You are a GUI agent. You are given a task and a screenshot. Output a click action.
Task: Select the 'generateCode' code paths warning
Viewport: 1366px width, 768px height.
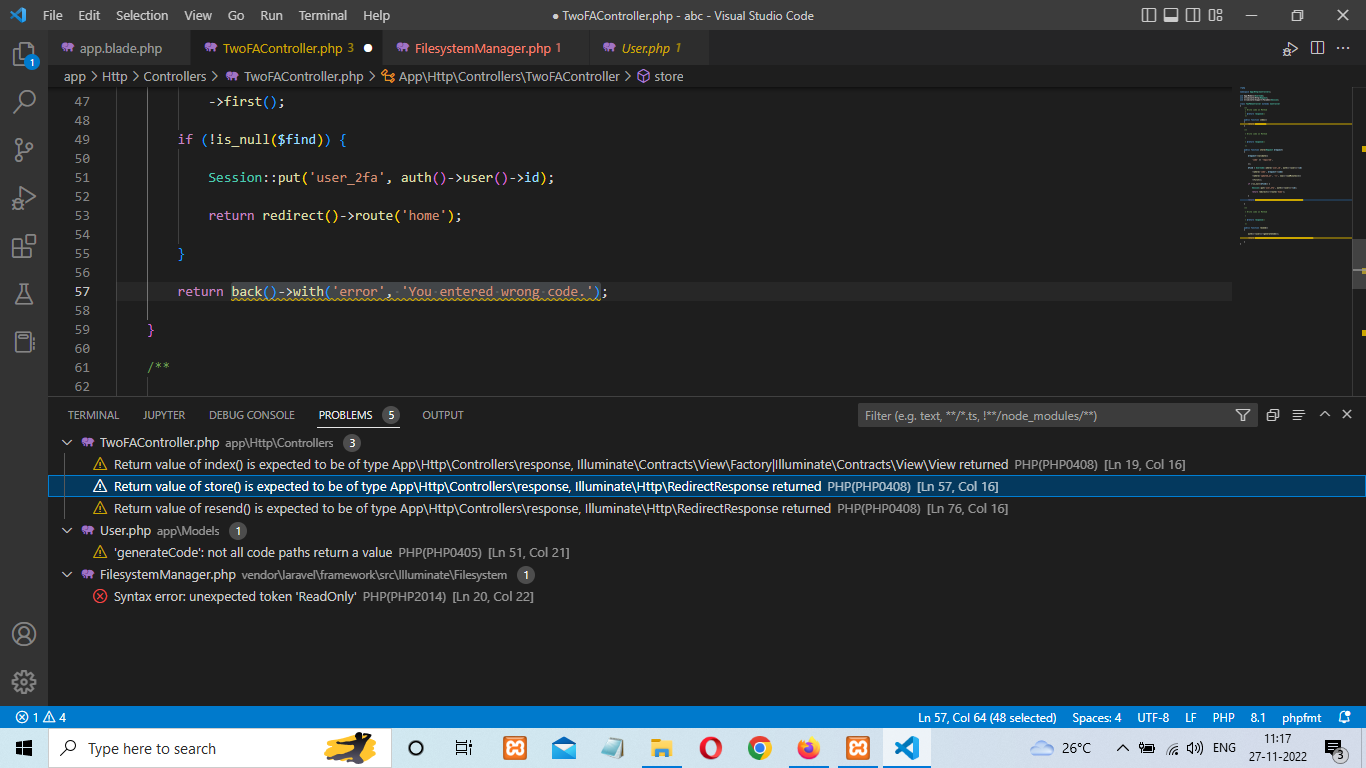point(706,553)
